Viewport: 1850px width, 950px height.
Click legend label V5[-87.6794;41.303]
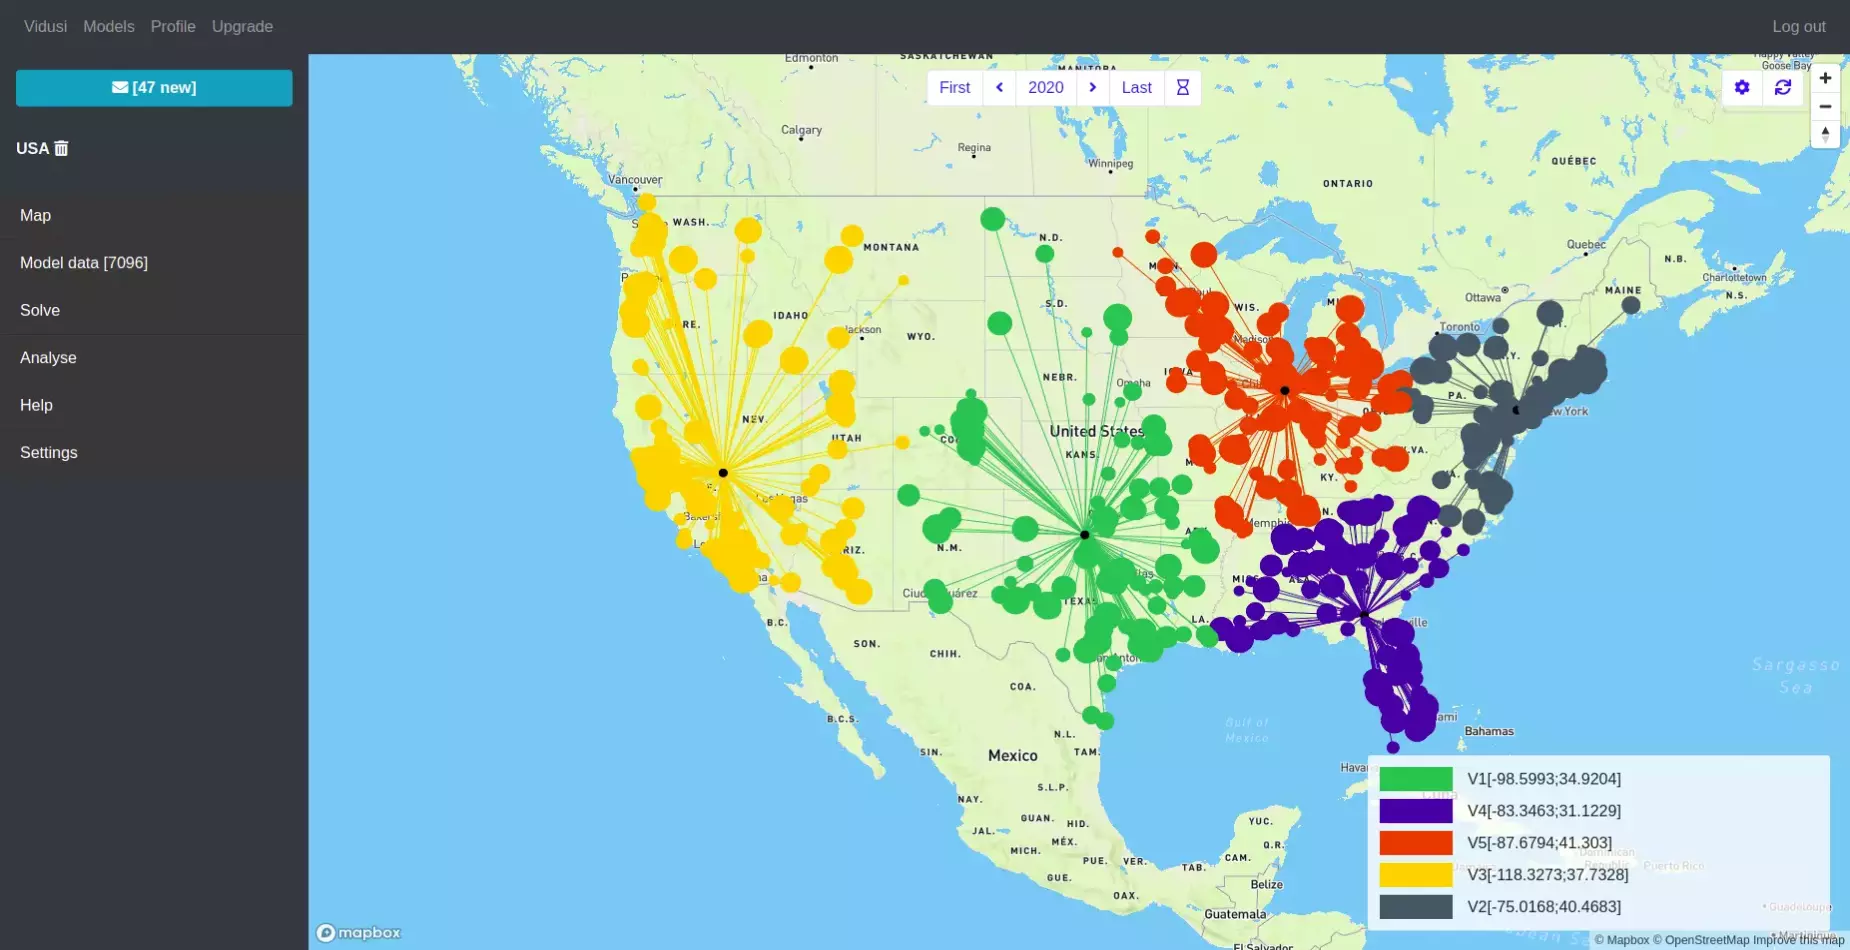(x=1540, y=843)
